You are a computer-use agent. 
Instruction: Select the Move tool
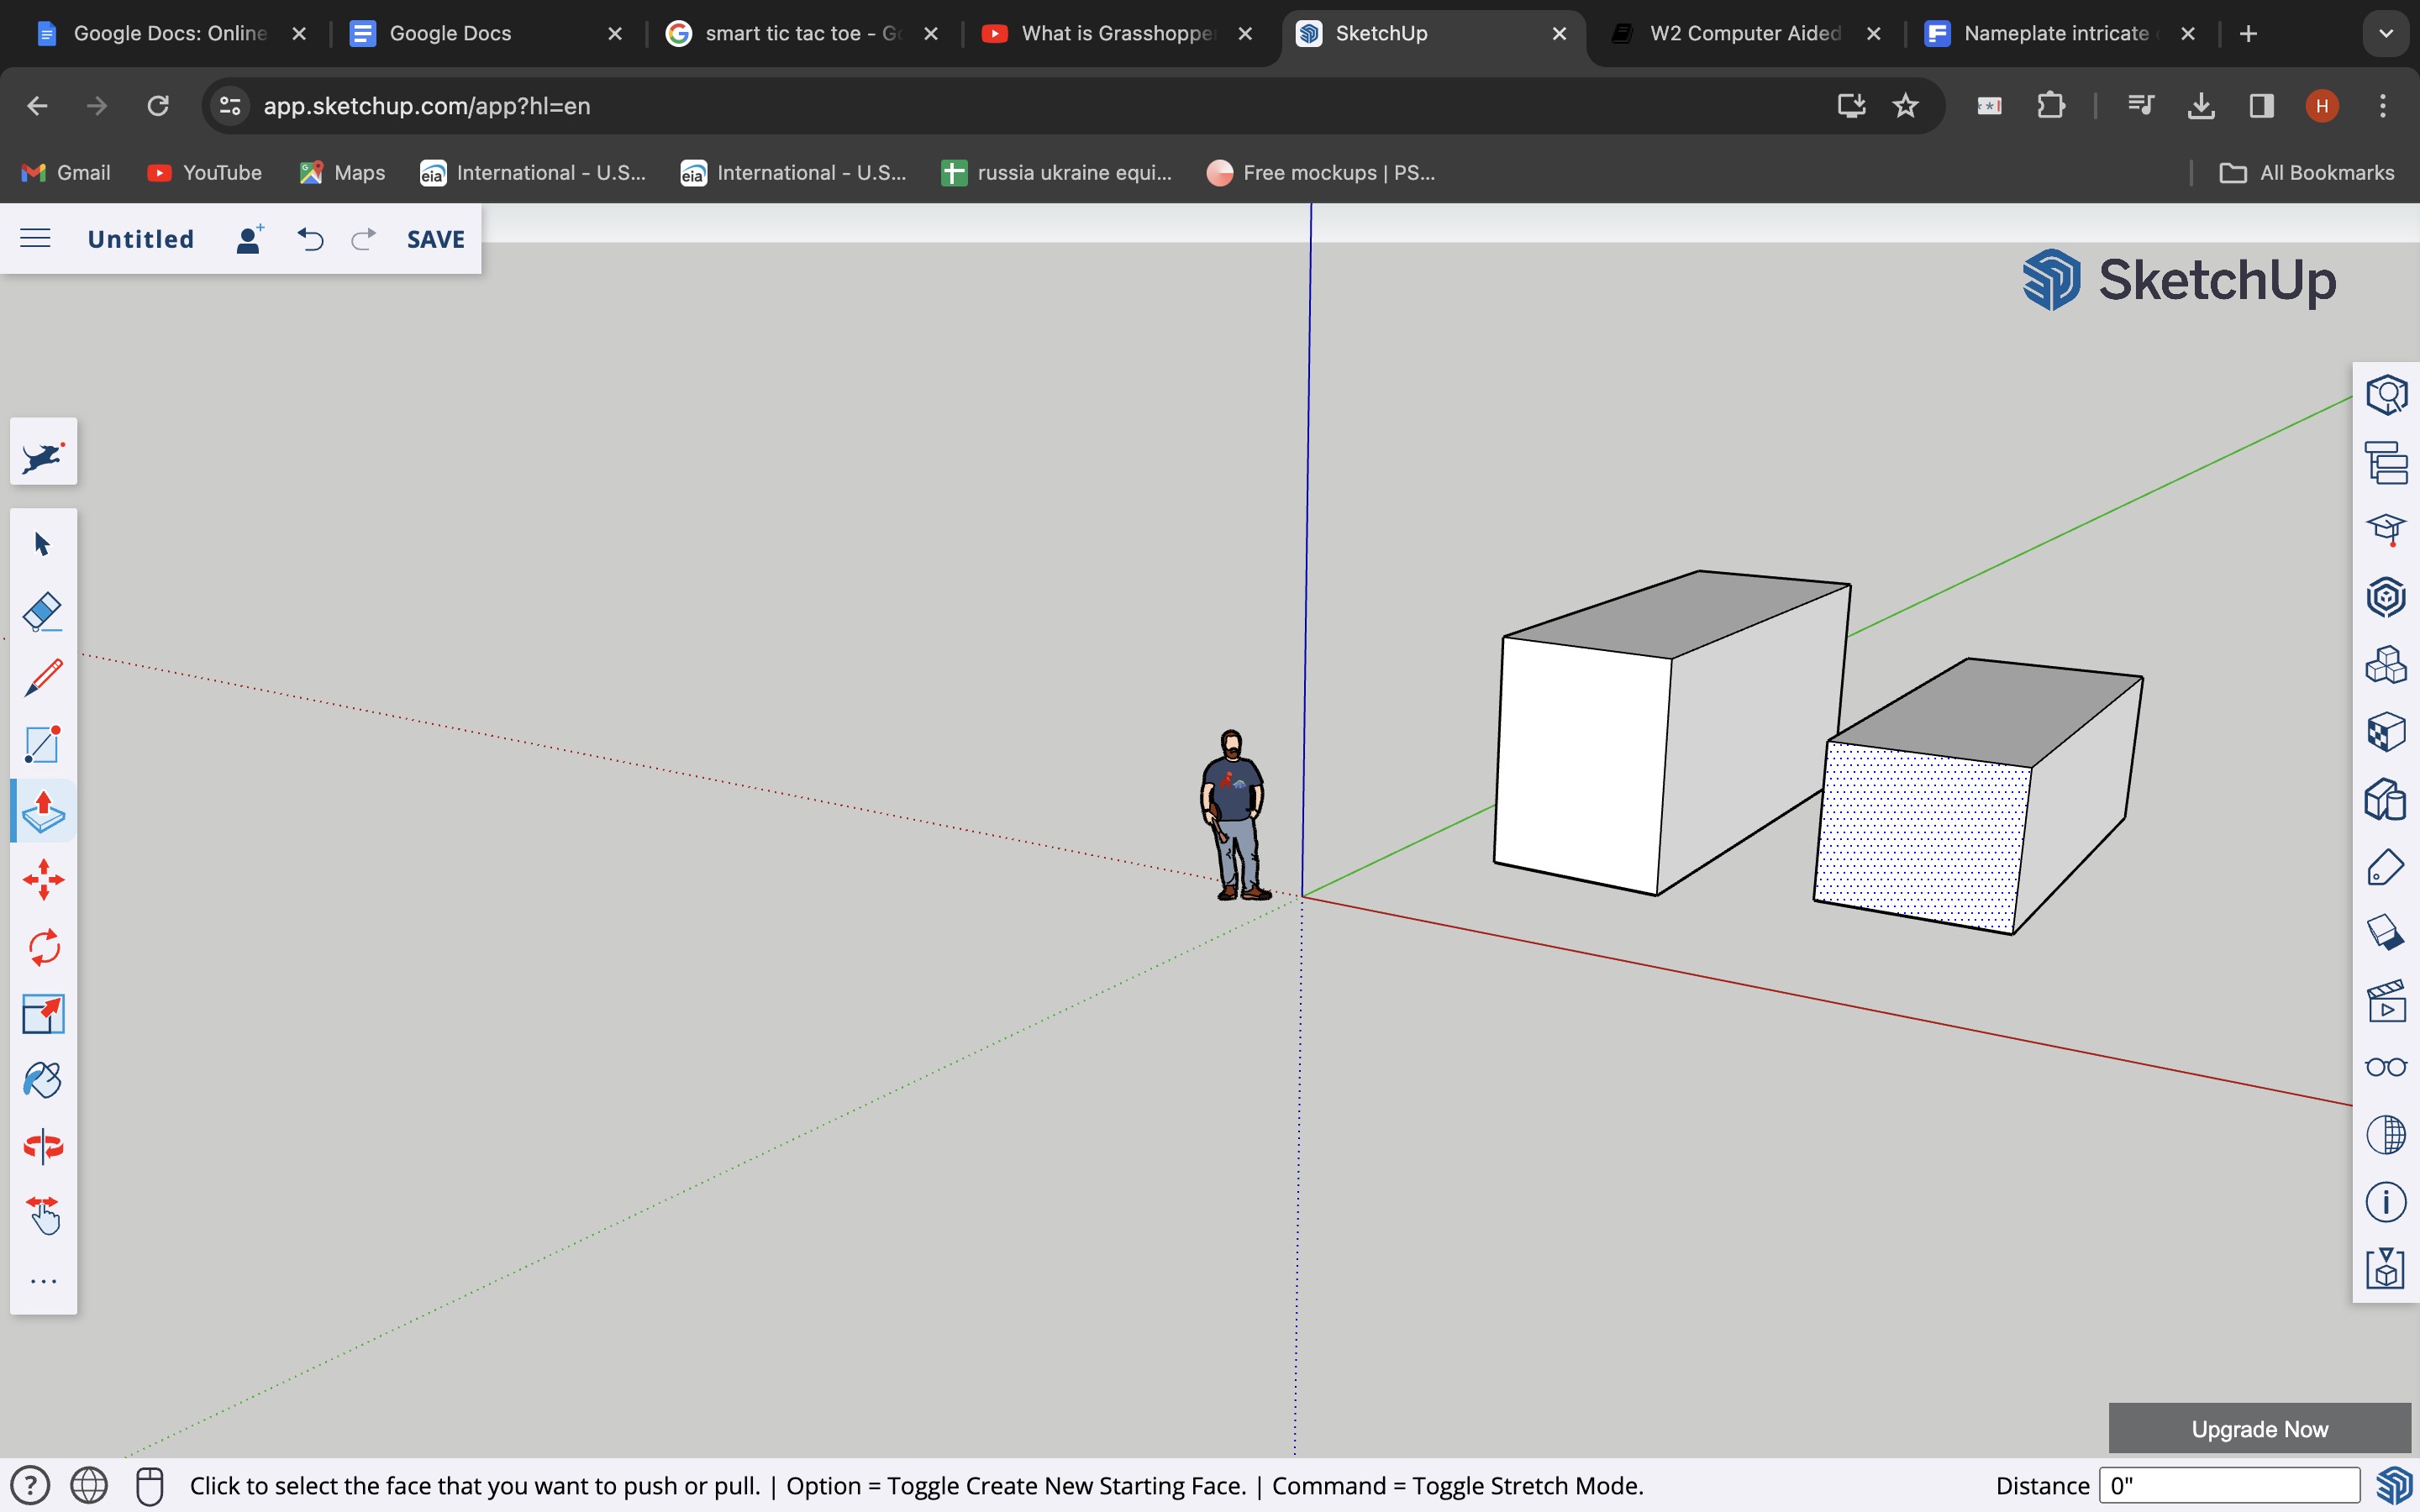[43, 880]
